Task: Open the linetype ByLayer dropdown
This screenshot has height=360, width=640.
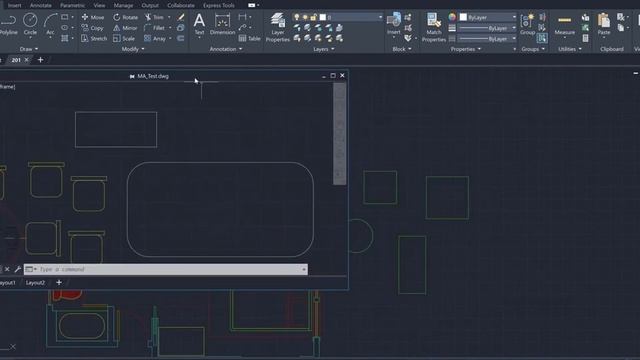Action: (x=487, y=39)
